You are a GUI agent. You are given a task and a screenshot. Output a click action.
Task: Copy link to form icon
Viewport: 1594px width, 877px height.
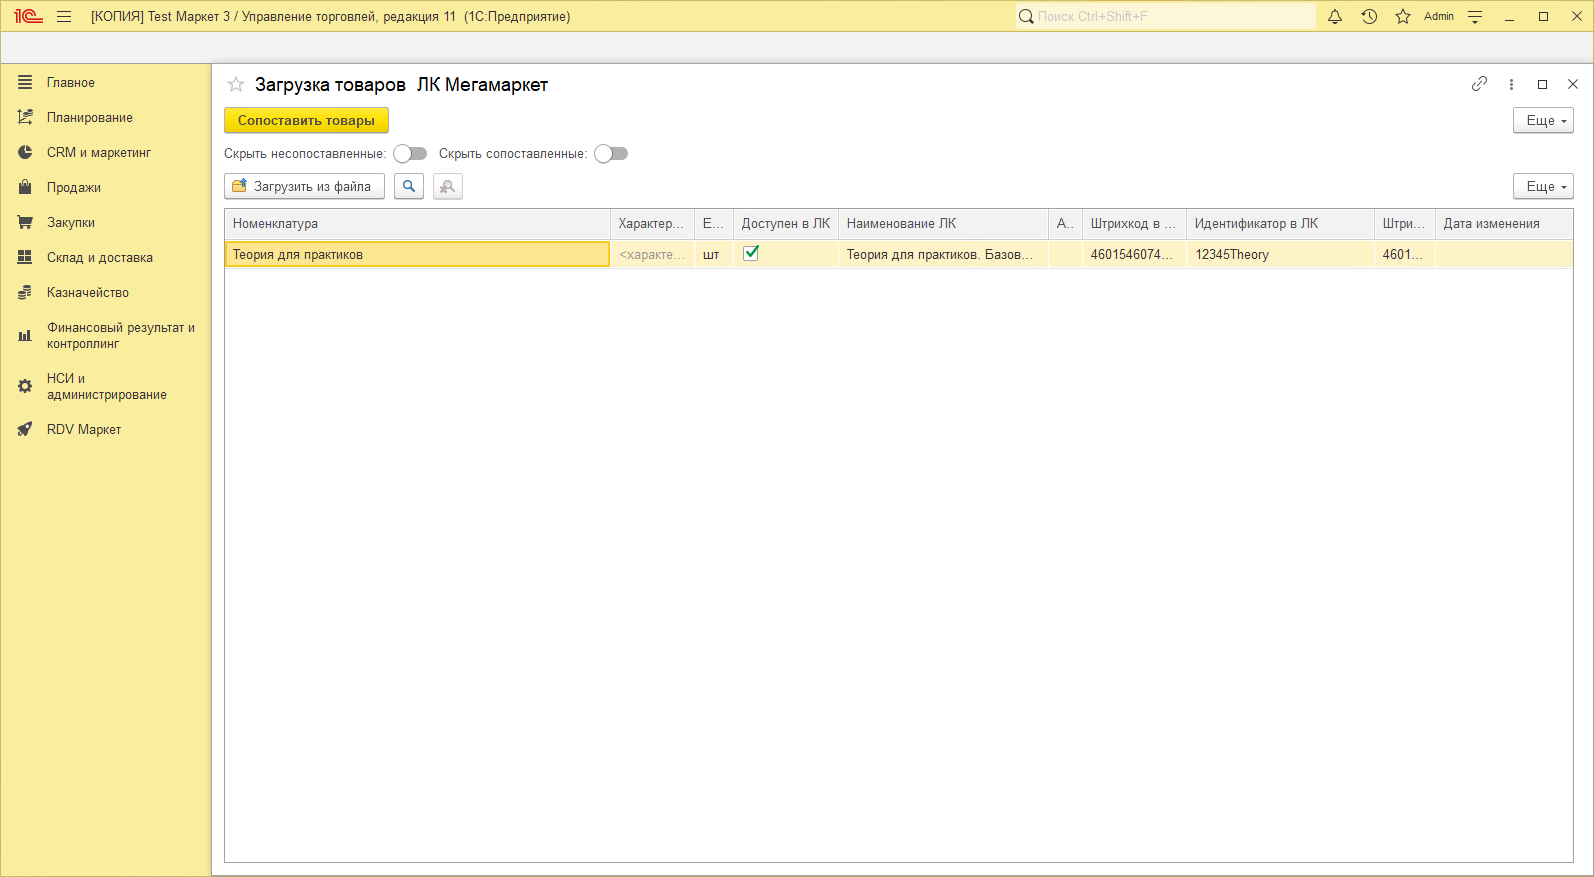point(1479,84)
